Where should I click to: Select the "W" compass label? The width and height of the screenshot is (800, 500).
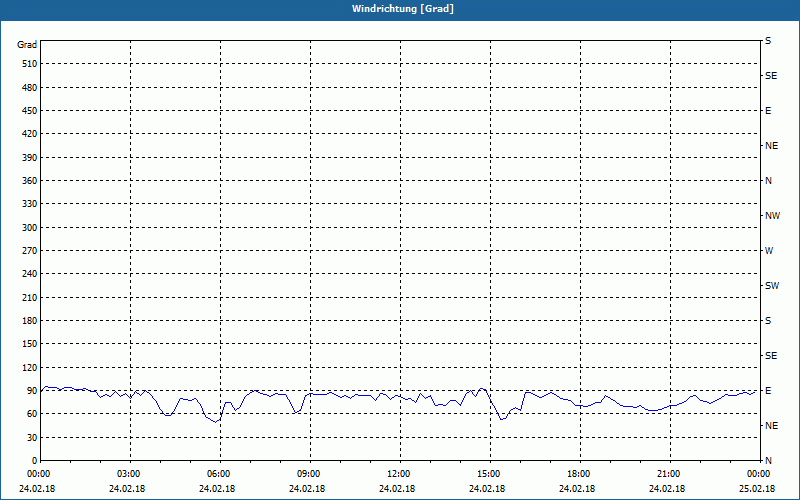tap(769, 251)
